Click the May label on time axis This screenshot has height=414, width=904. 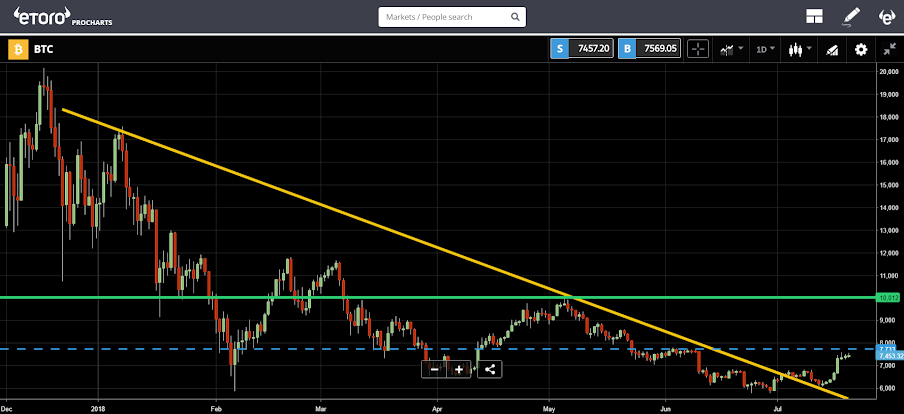[549, 408]
